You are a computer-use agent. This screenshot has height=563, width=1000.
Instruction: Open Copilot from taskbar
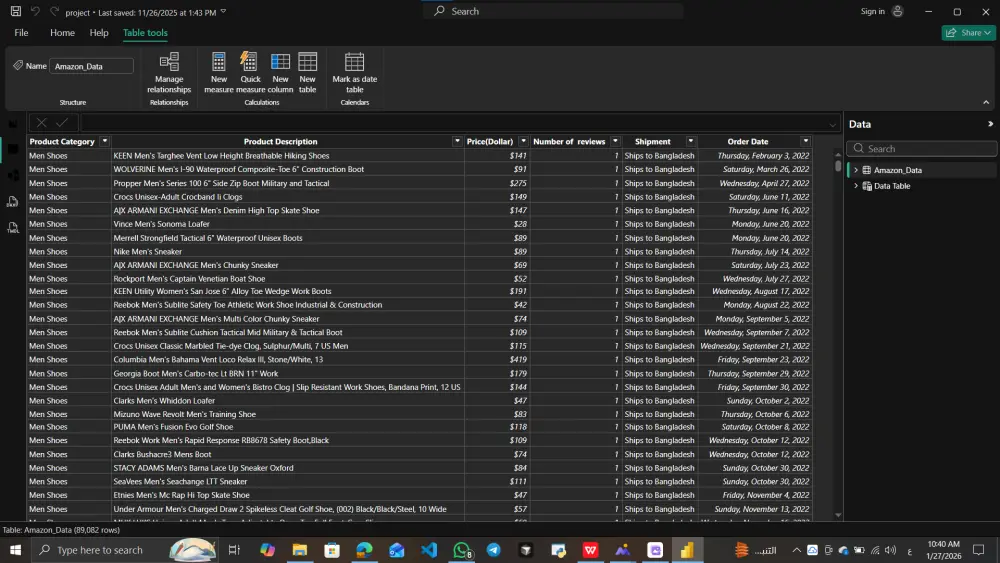point(267,550)
